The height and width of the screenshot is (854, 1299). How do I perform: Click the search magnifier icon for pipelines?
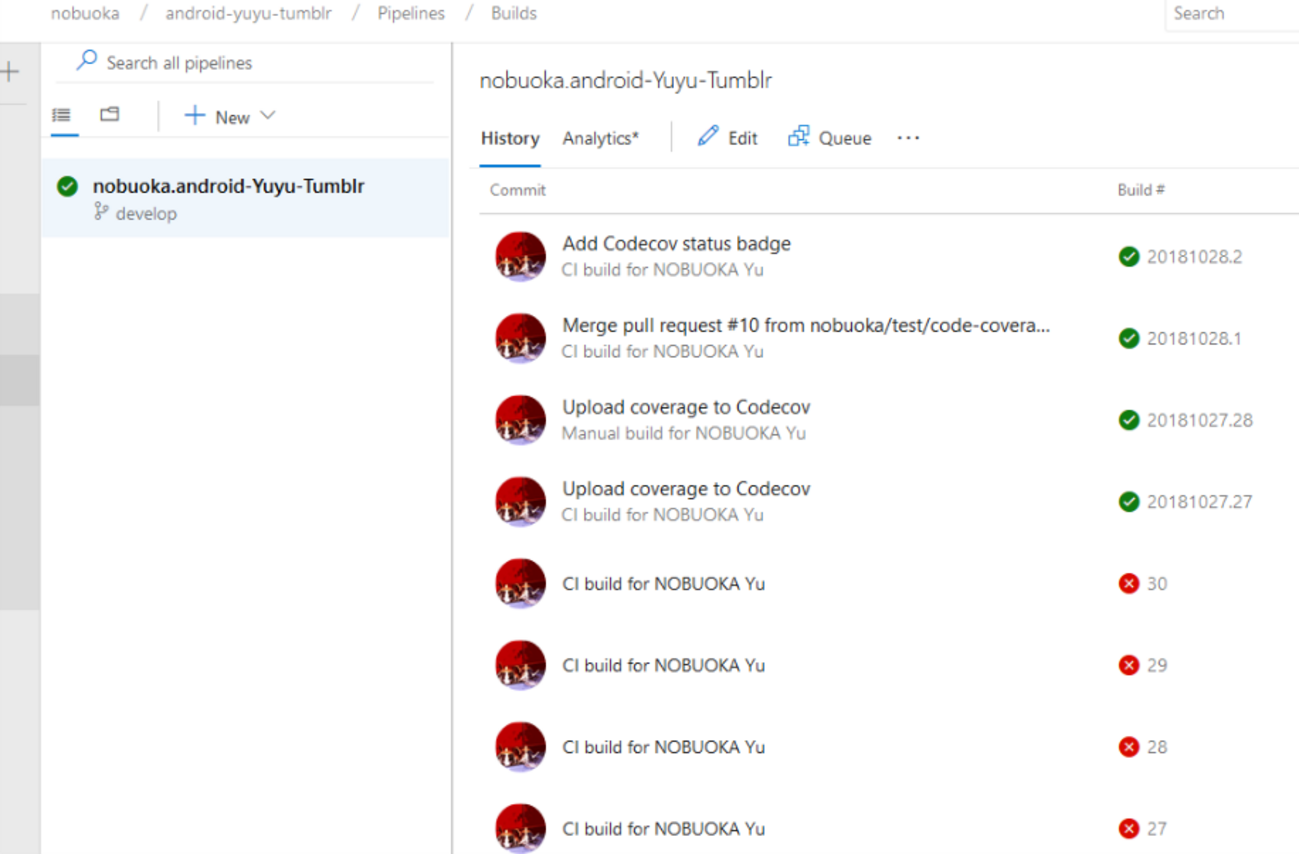point(88,61)
